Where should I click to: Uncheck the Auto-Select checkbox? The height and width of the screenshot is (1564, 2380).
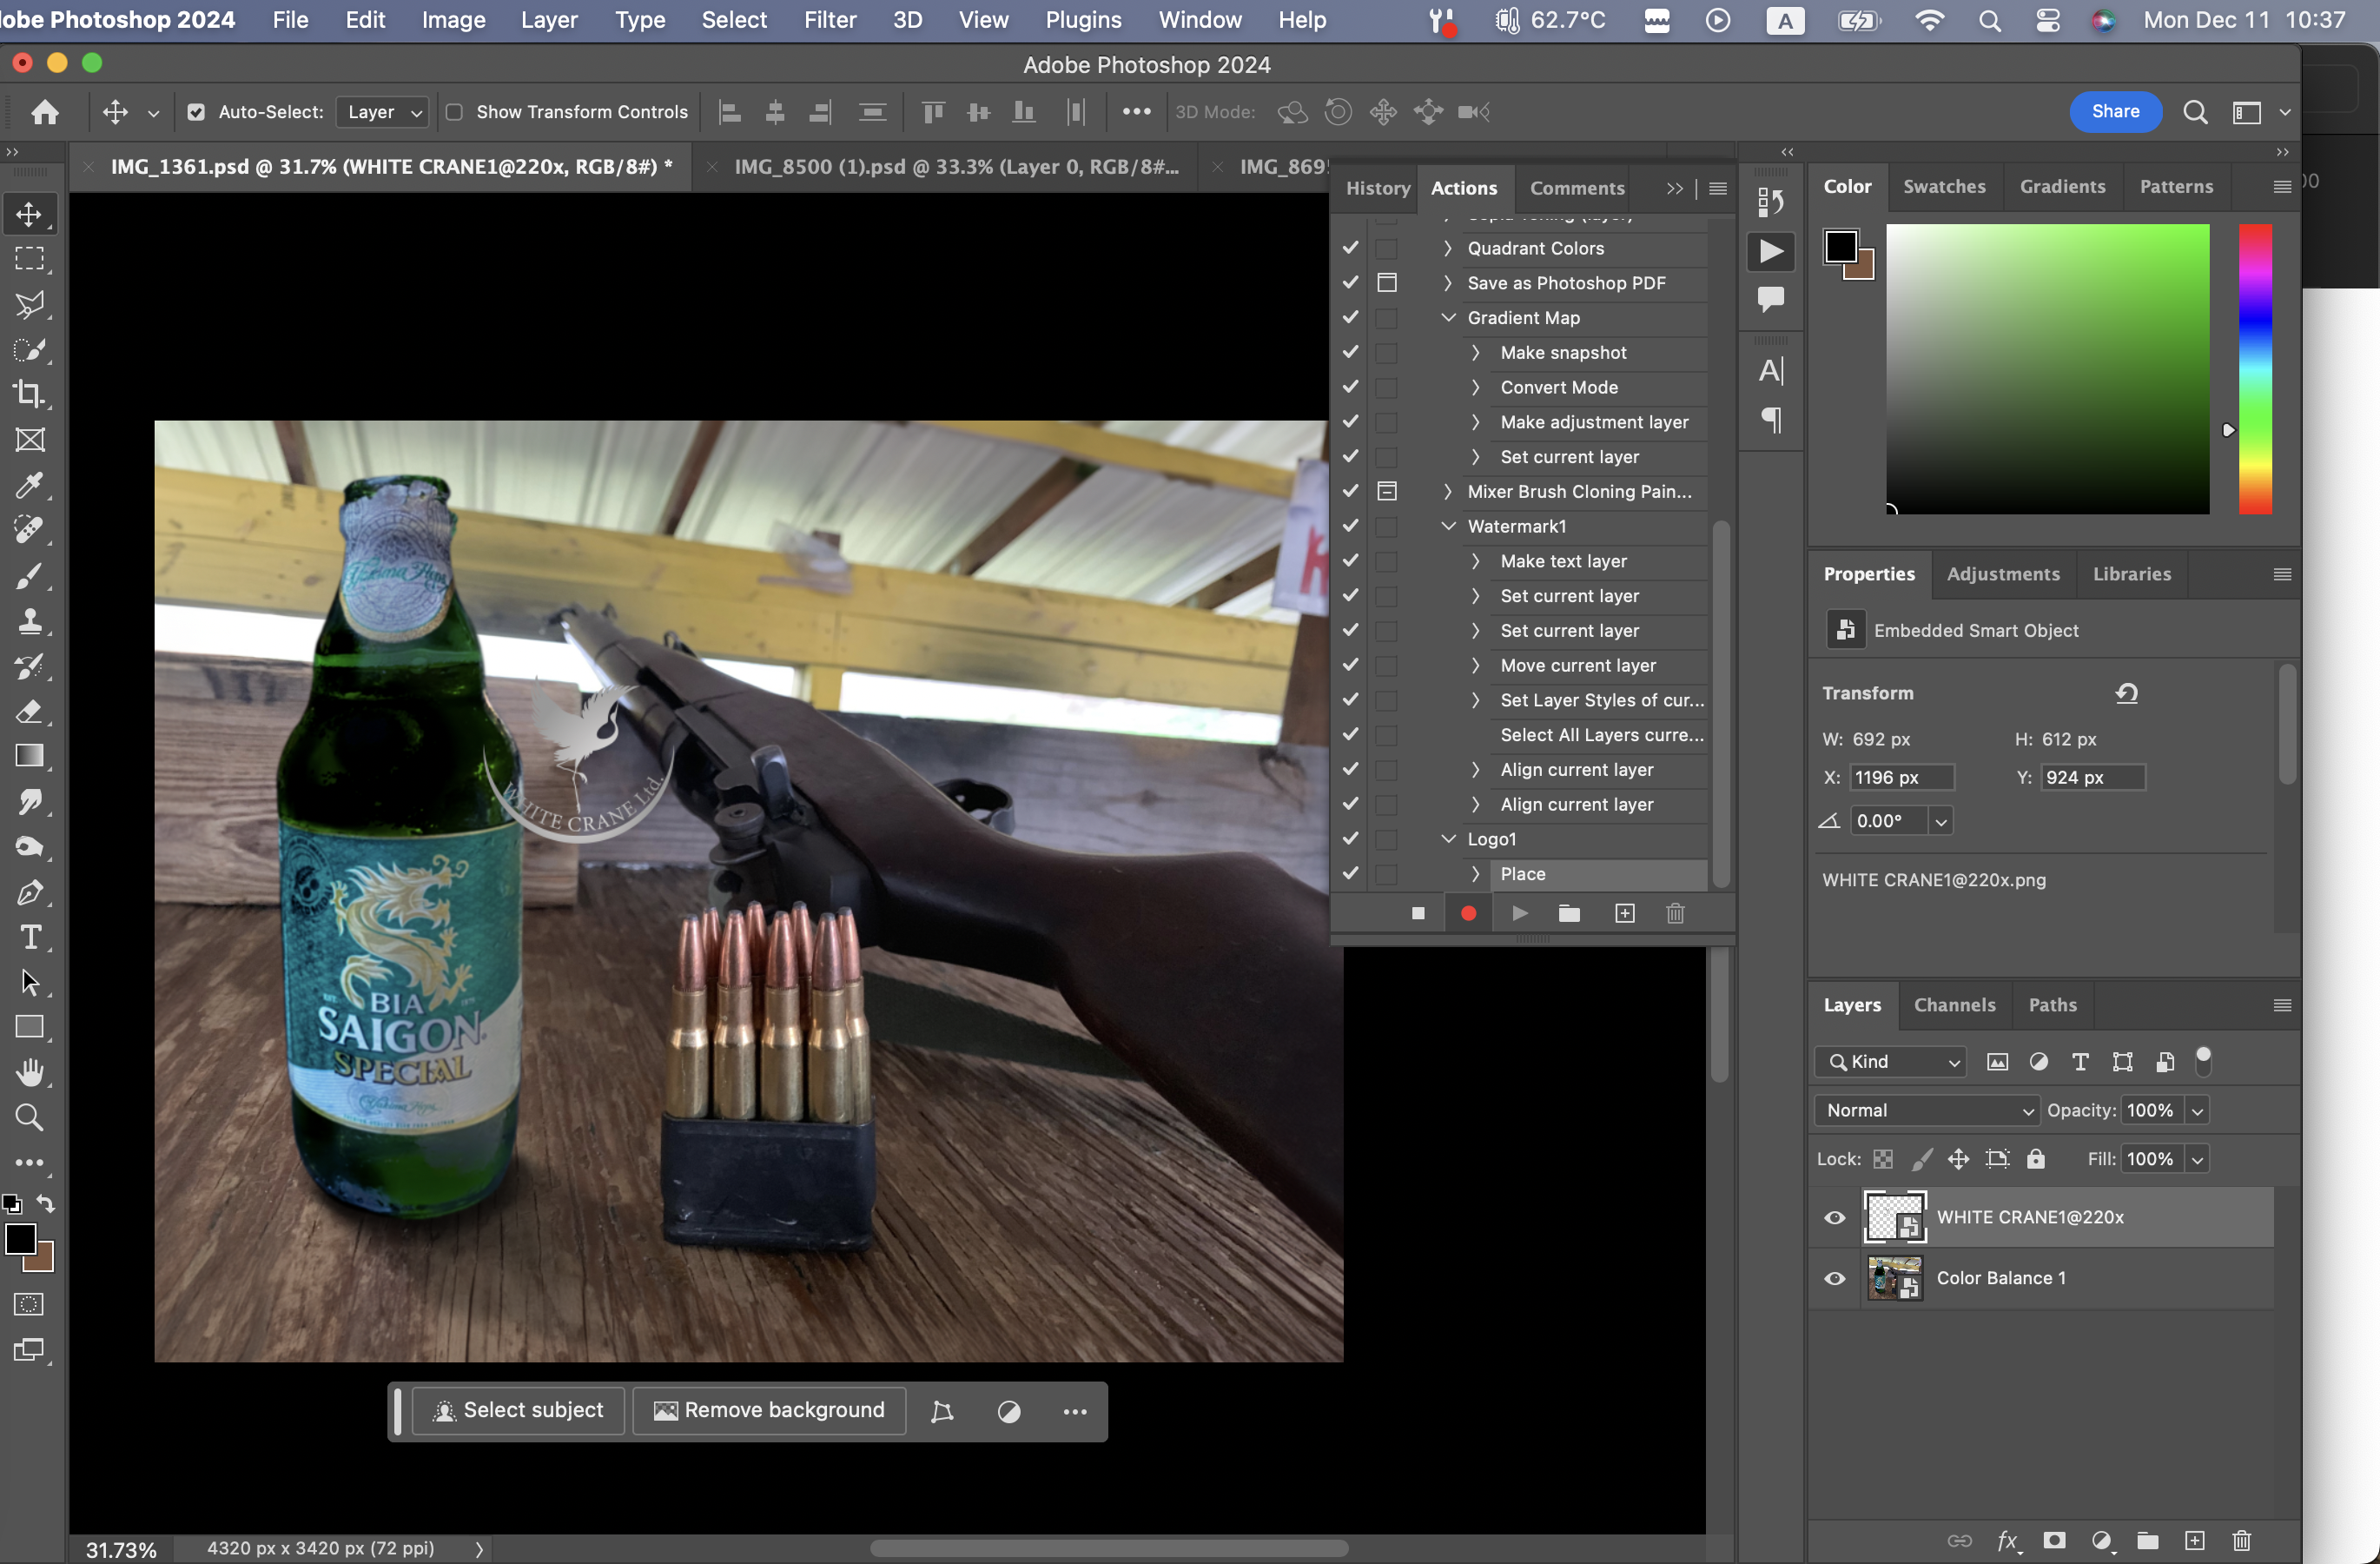click(196, 112)
